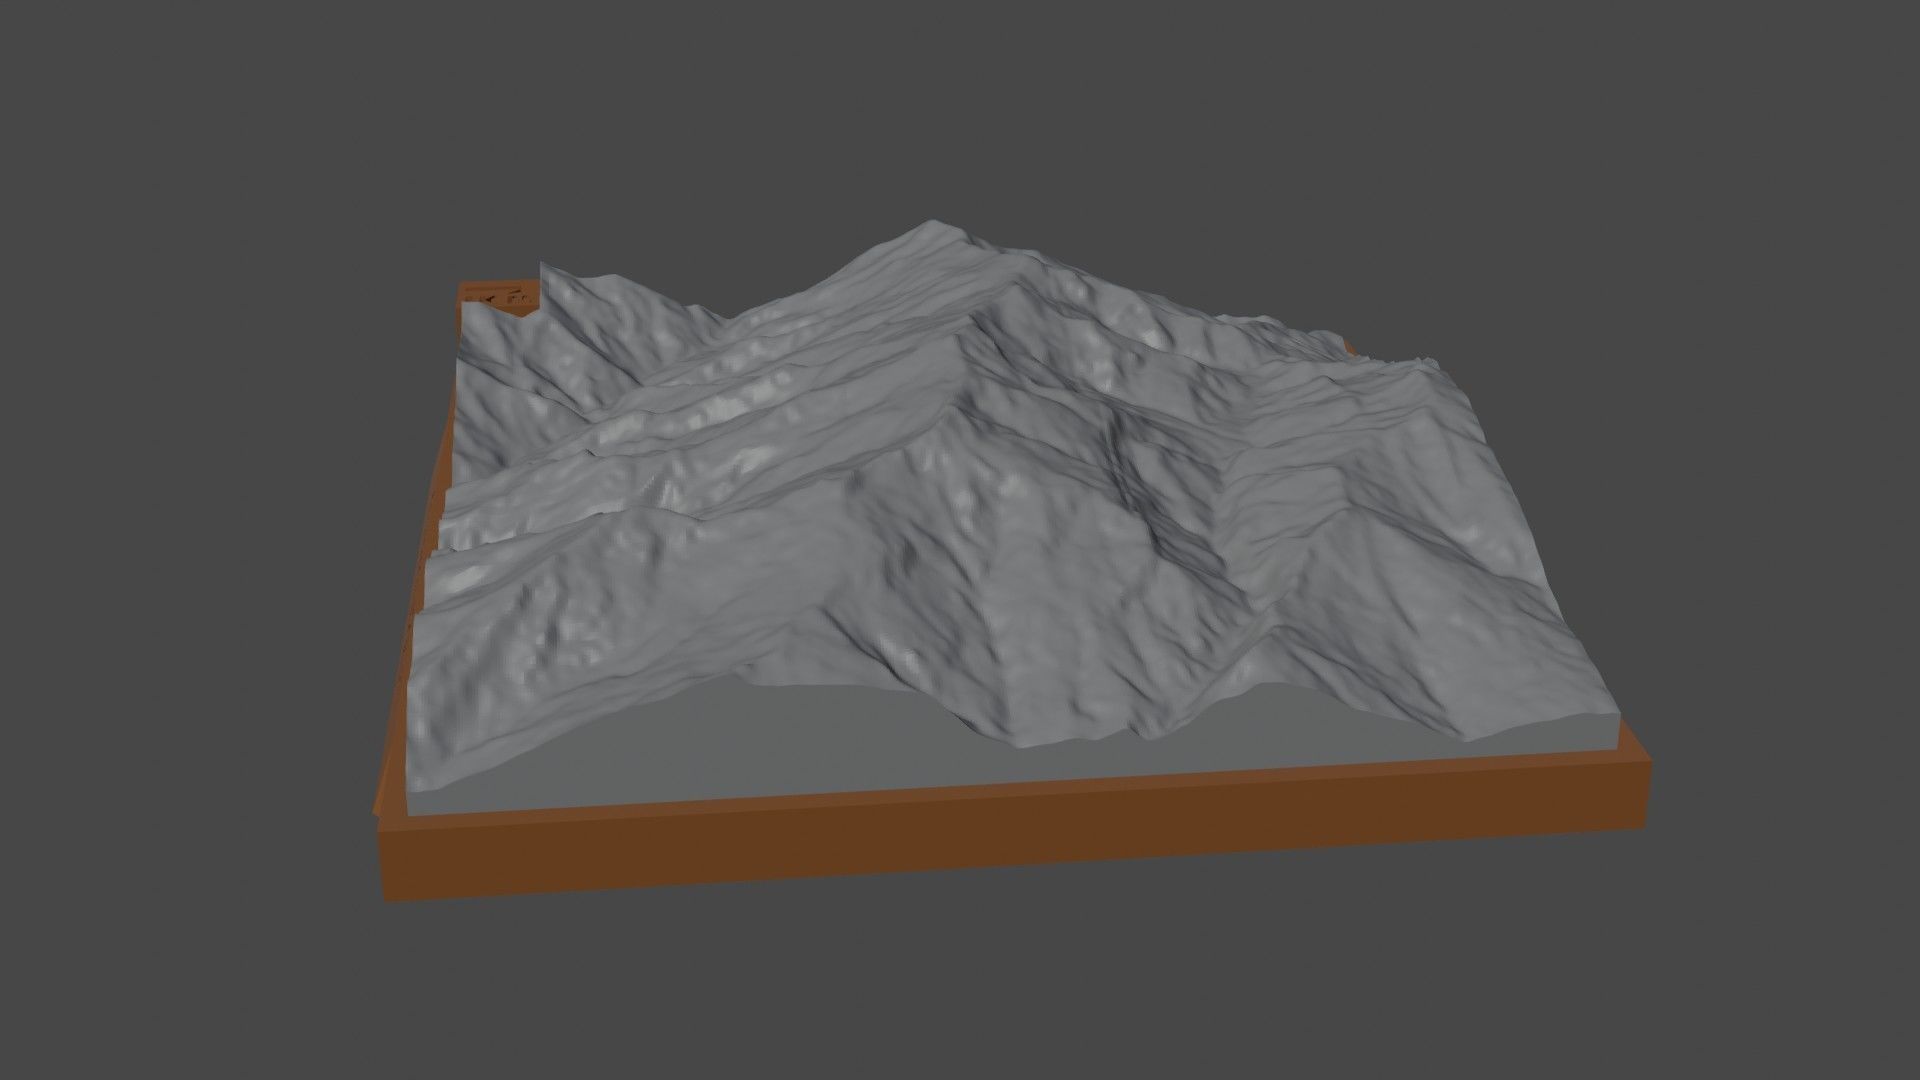The width and height of the screenshot is (1920, 1080).
Task: Click the empty gray background above the model
Action: (960, 100)
